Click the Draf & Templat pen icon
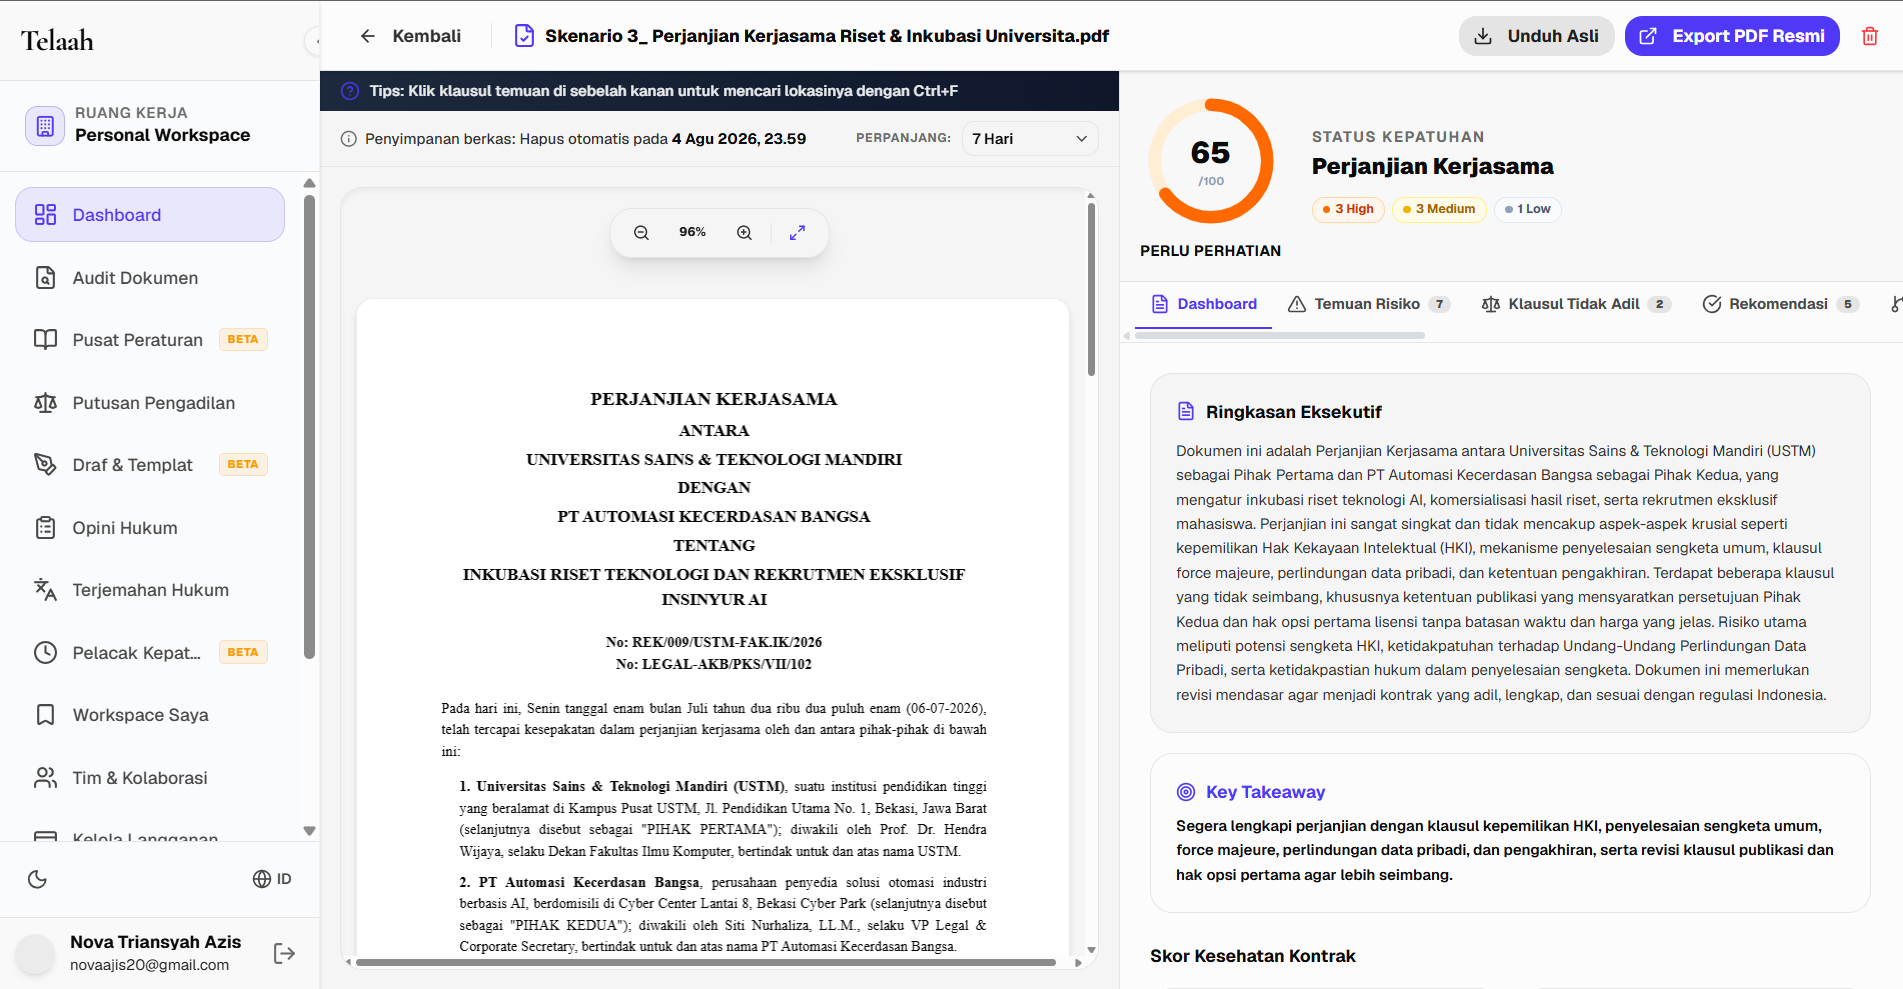1903x989 pixels. [x=45, y=465]
